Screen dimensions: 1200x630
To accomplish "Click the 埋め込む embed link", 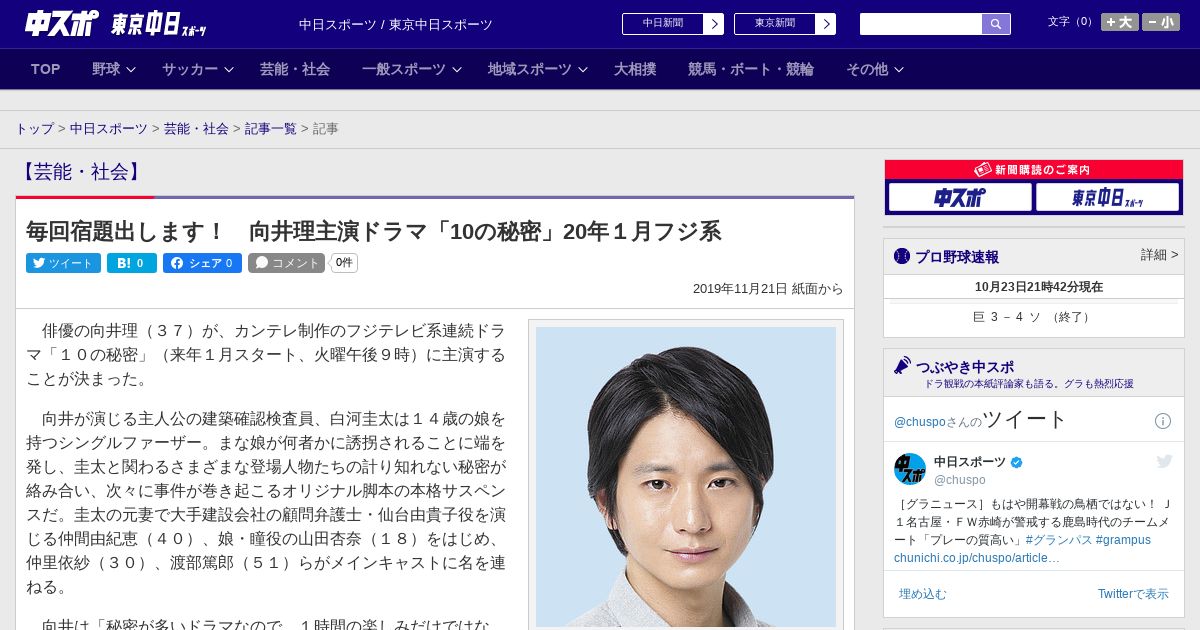I will (x=922, y=594).
